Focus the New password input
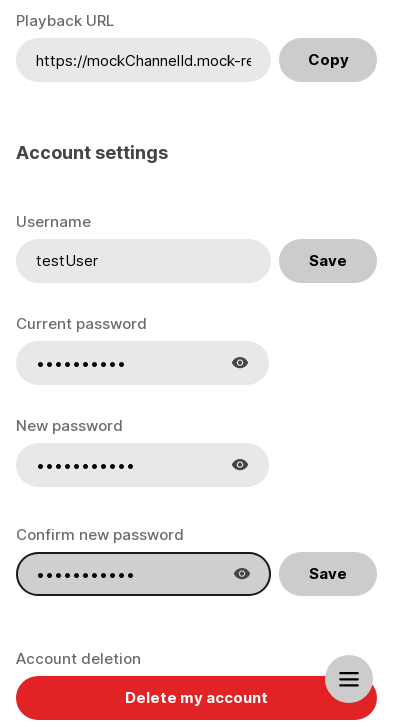Image resolution: width=393 pixels, height=727 pixels. coord(142,465)
